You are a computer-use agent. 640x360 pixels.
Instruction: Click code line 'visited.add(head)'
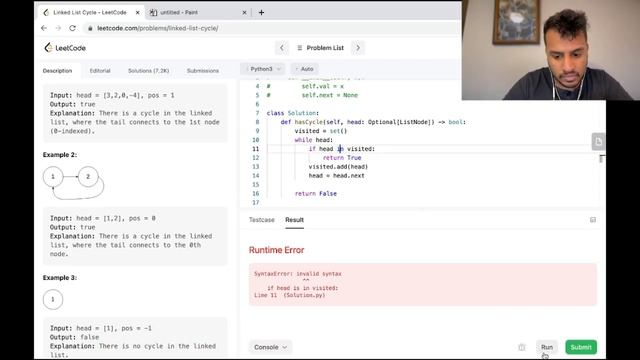tap(338, 167)
